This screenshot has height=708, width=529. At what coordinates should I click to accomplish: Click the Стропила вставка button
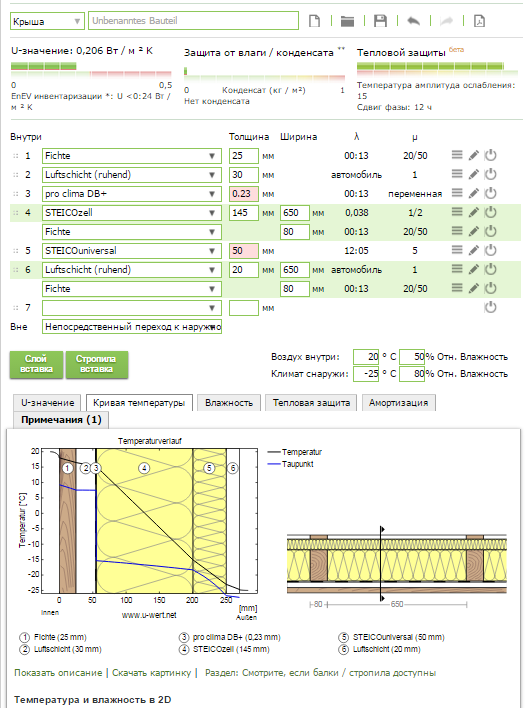pyautogui.click(x=97, y=364)
